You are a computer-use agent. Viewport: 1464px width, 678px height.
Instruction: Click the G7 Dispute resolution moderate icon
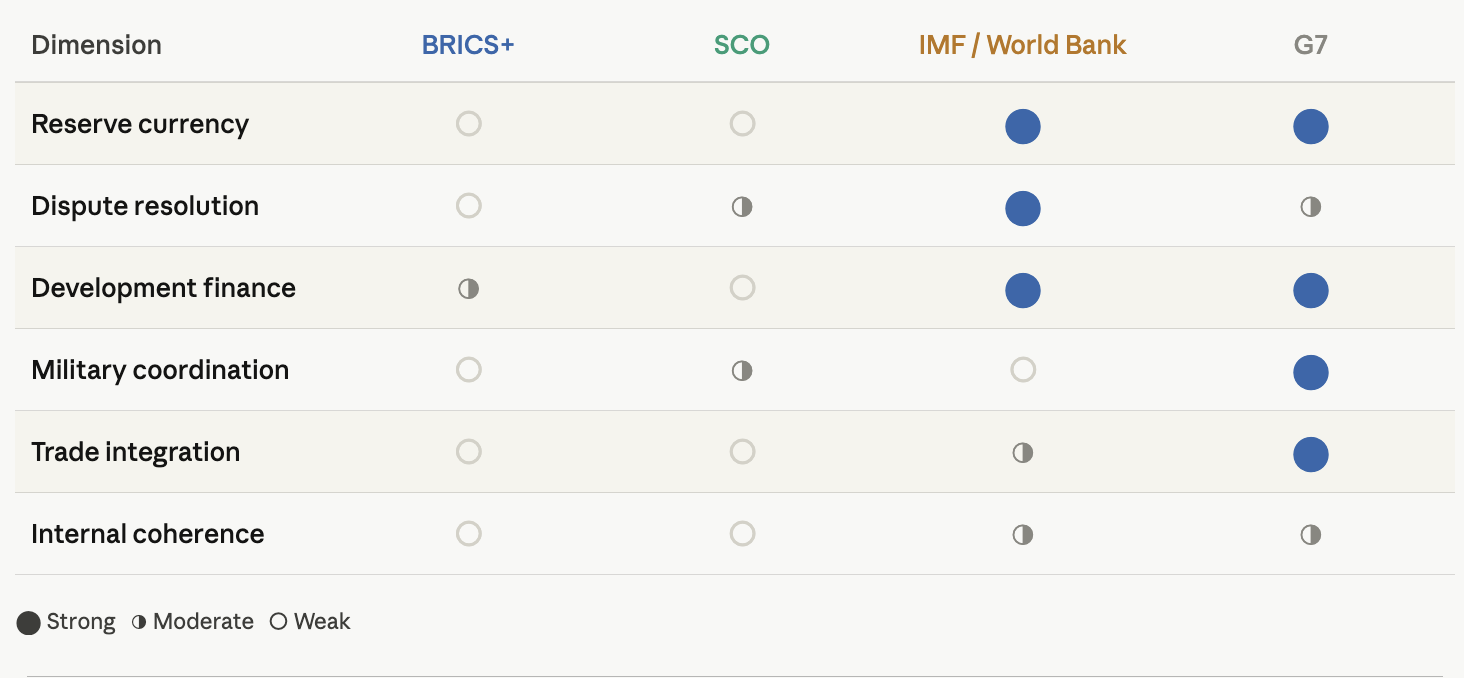pyautogui.click(x=1310, y=207)
